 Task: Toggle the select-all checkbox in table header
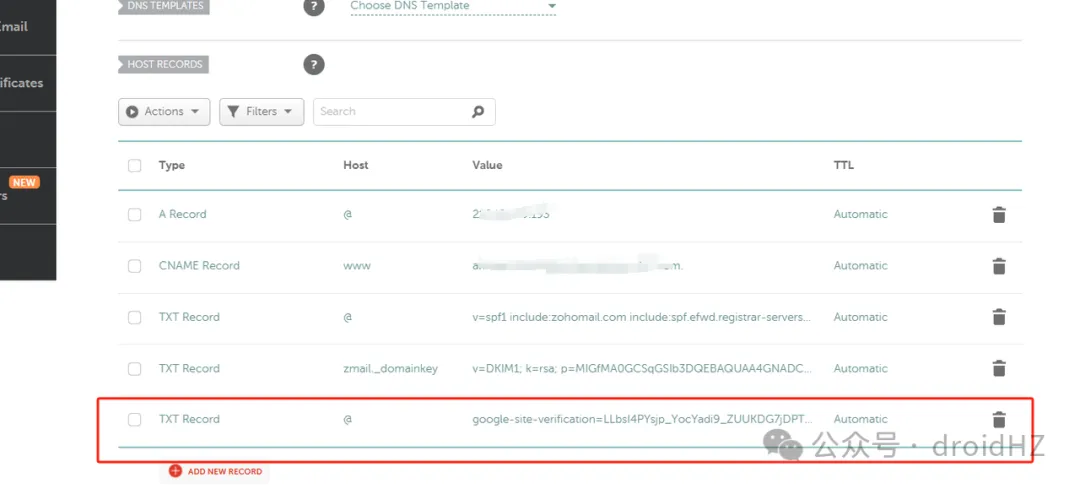135,166
